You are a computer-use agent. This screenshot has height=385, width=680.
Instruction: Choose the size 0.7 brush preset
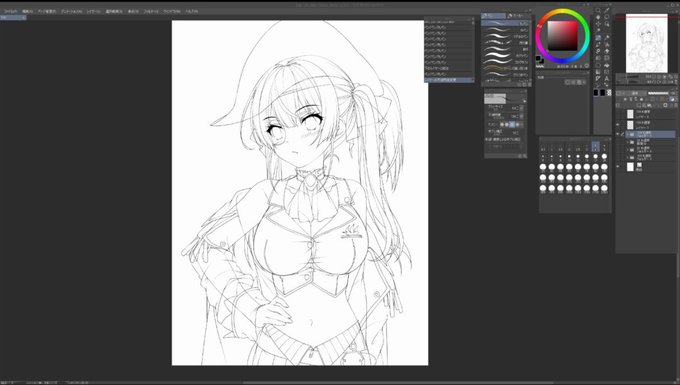tap(543, 147)
